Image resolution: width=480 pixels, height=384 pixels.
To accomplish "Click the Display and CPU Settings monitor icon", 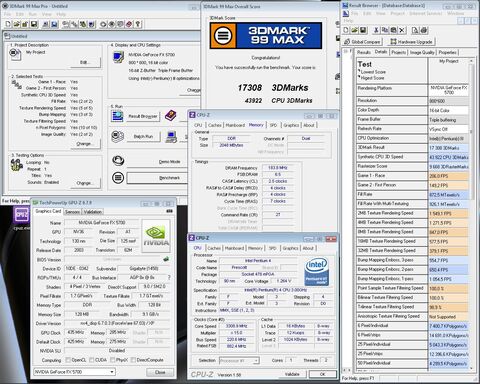I will pyautogui.click(x=118, y=57).
